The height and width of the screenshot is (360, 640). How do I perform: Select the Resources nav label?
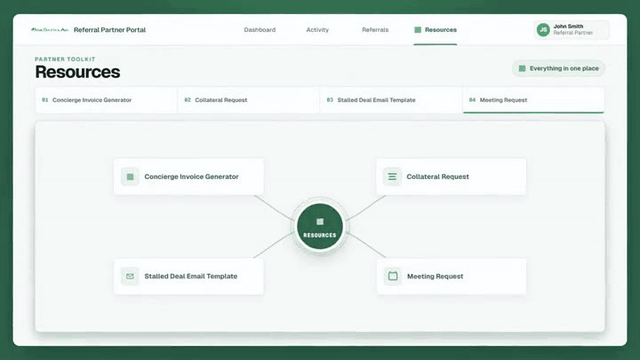(x=440, y=30)
